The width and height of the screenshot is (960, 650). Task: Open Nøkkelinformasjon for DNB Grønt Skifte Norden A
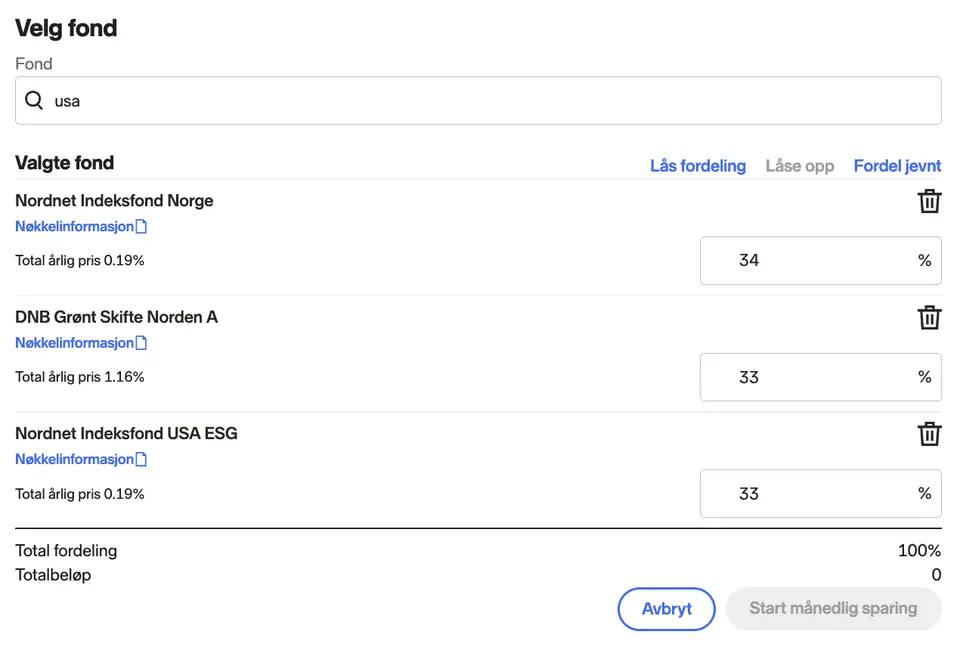74,343
